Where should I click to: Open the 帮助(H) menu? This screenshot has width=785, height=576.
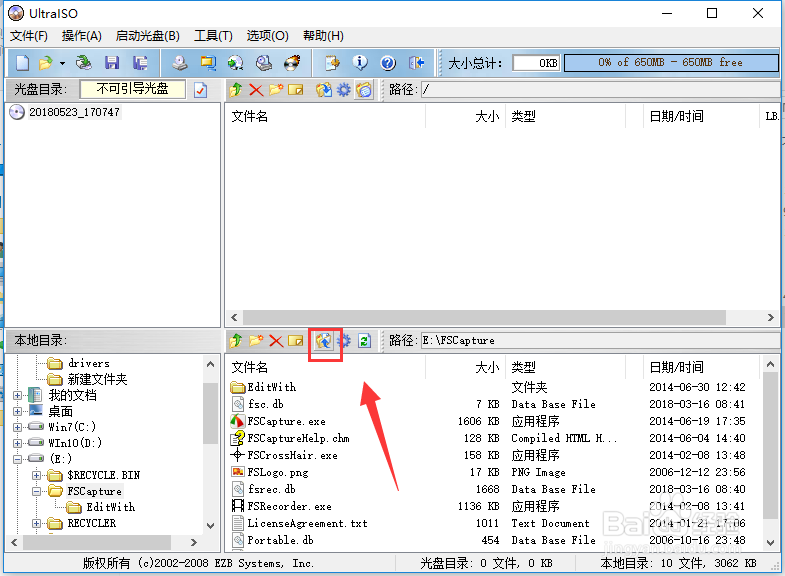click(323, 36)
